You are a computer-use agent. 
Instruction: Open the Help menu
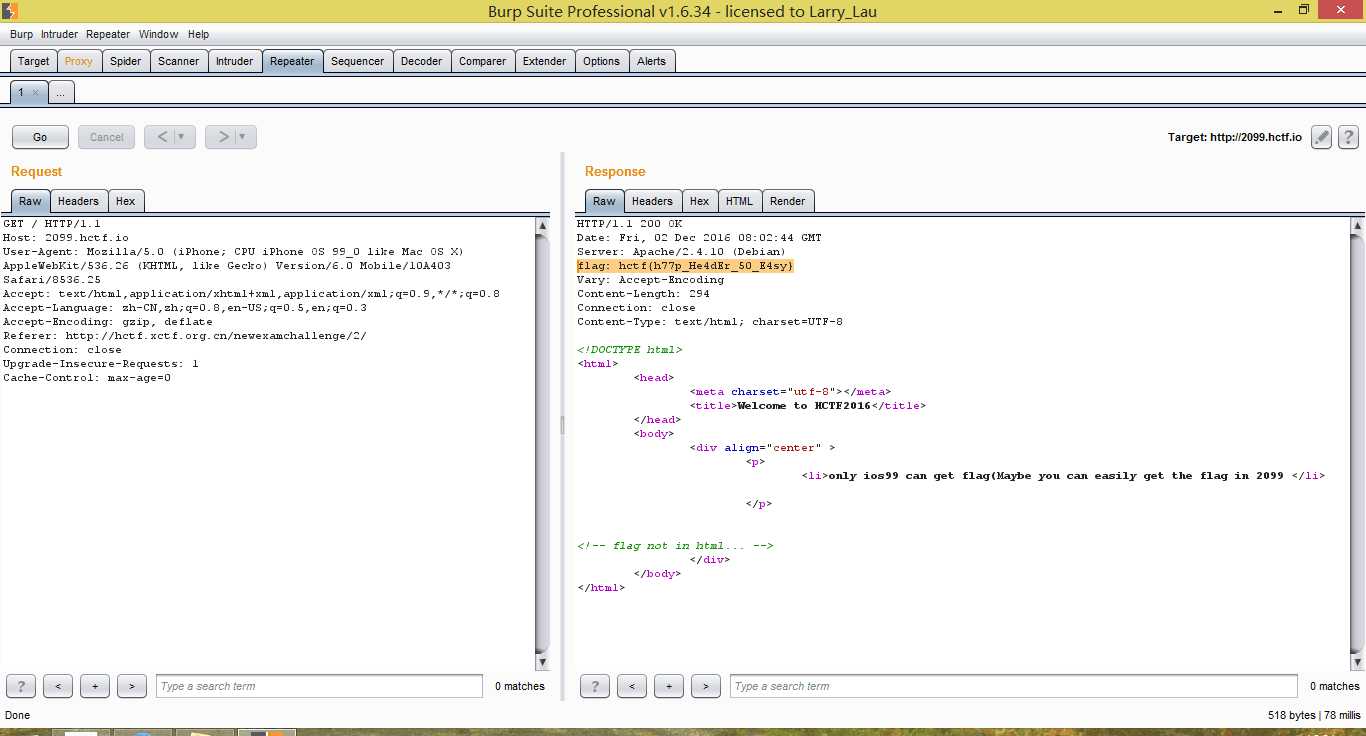point(199,34)
